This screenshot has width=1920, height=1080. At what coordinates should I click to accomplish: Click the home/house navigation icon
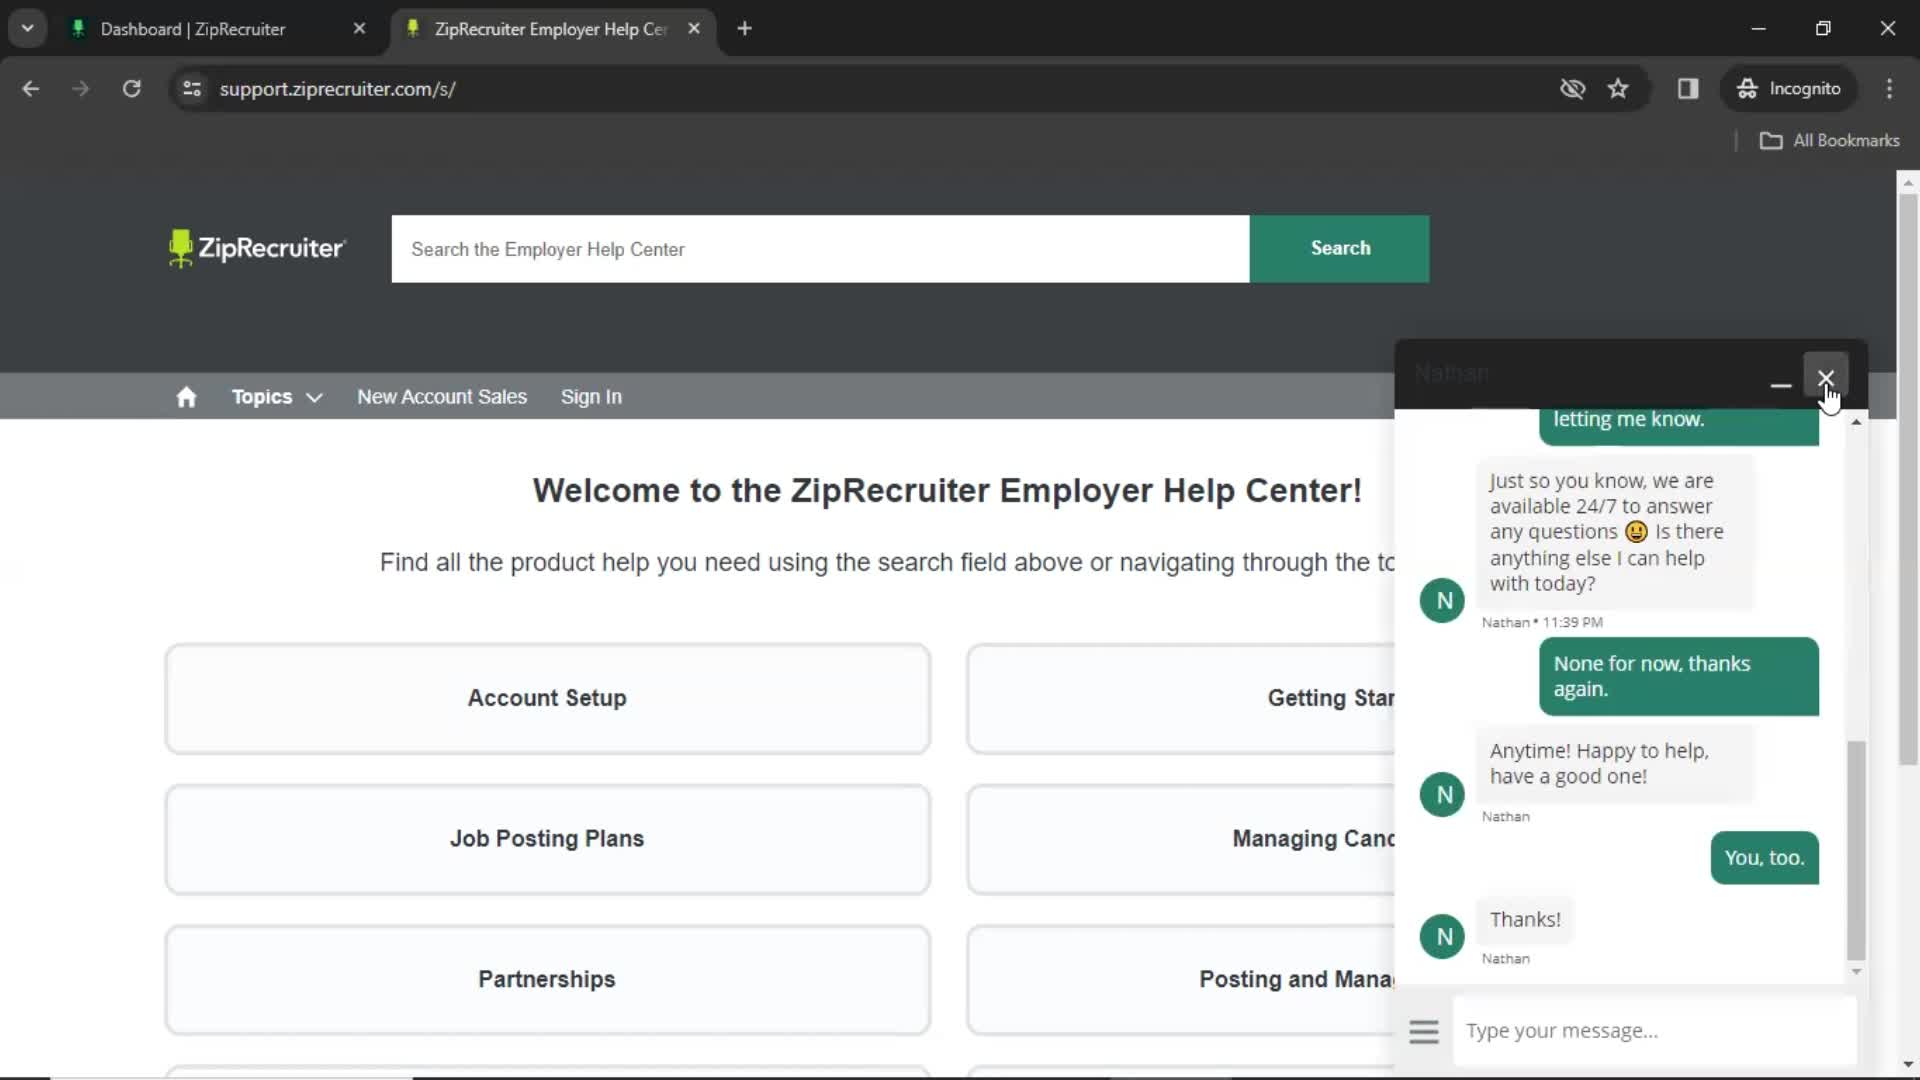[x=186, y=396]
